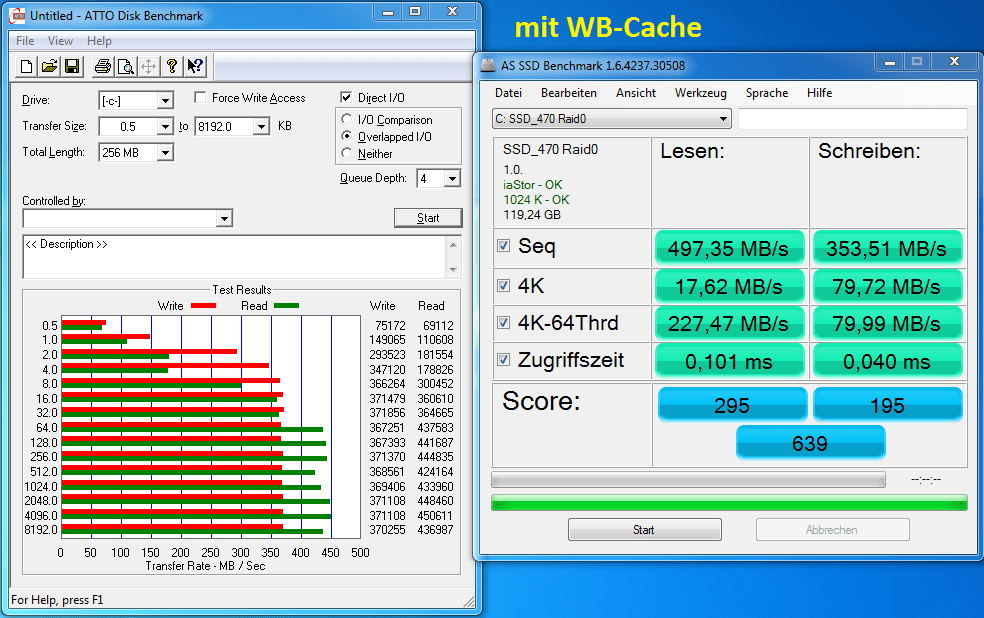Select the Neither radio button
This screenshot has height=618, width=984.
click(346, 152)
